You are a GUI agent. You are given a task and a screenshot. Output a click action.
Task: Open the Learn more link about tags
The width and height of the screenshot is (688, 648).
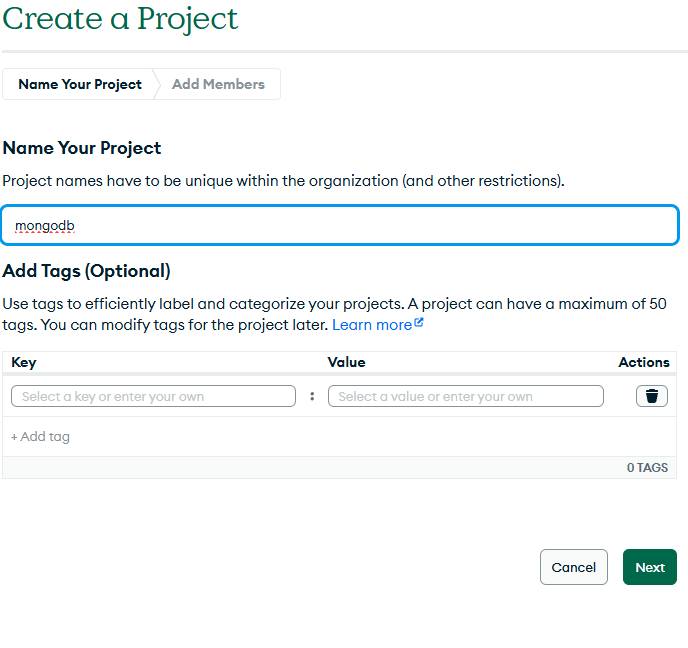coord(372,325)
